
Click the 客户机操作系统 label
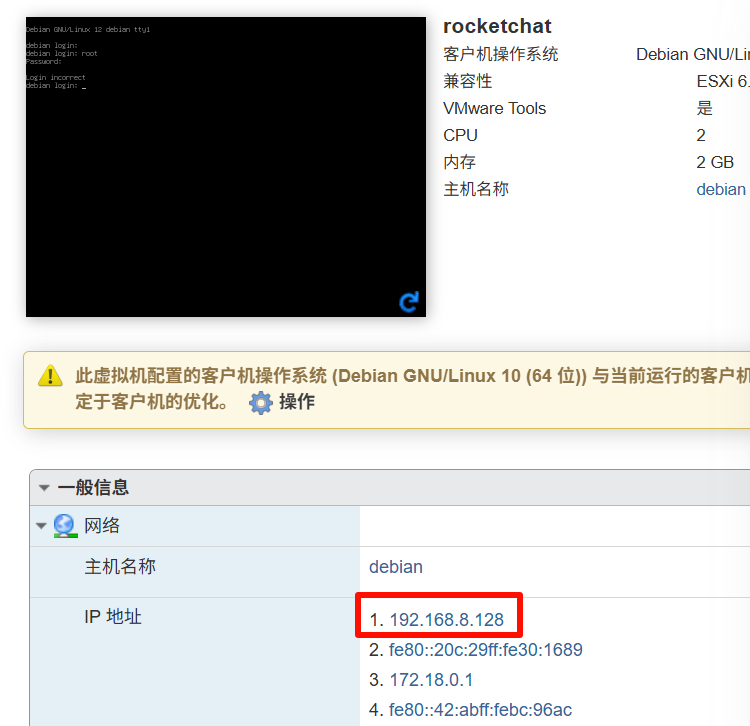click(500, 54)
